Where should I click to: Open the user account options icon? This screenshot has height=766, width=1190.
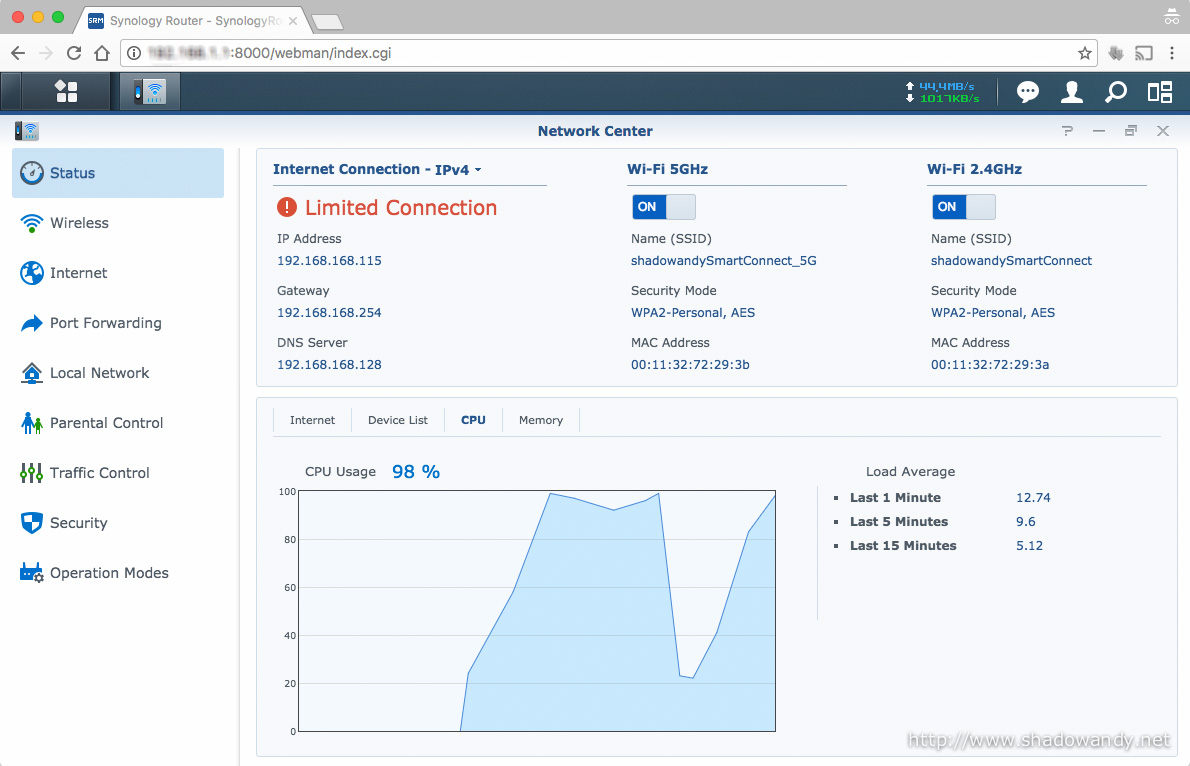tap(1071, 92)
